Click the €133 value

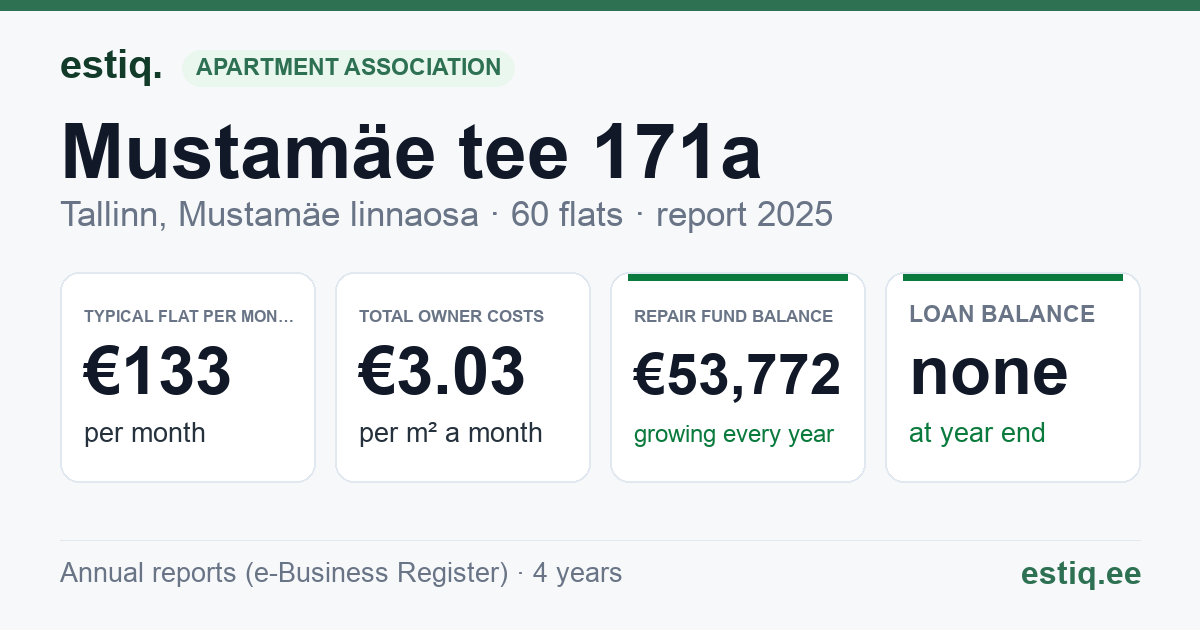[x=158, y=372]
